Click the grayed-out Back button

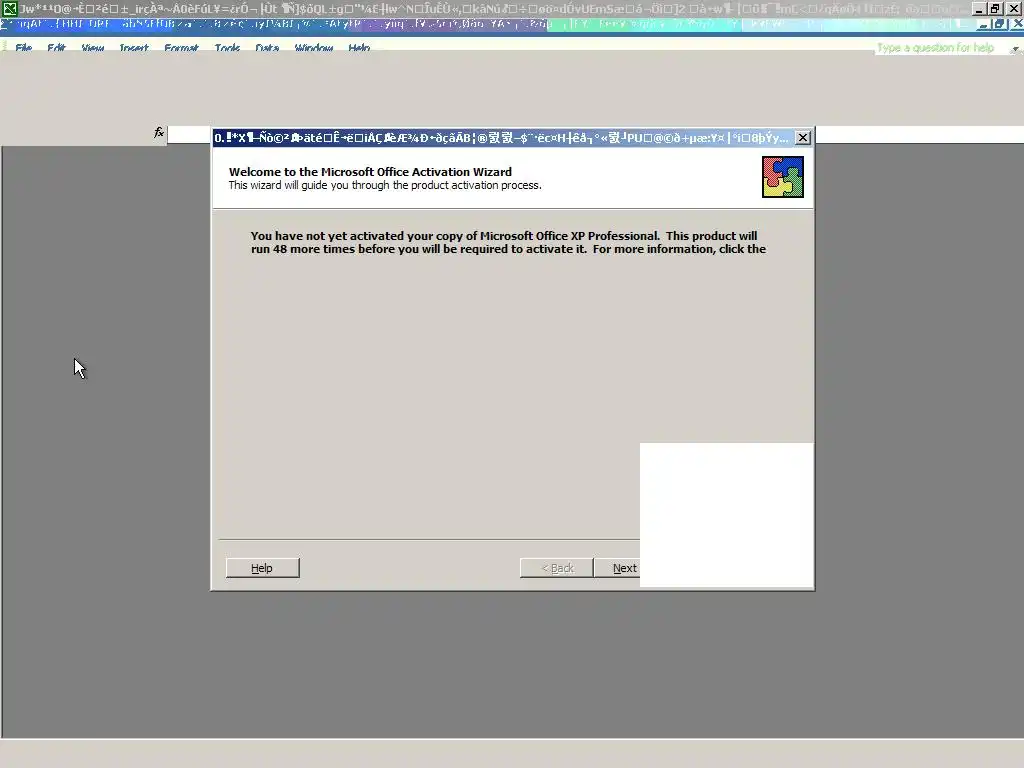point(556,568)
